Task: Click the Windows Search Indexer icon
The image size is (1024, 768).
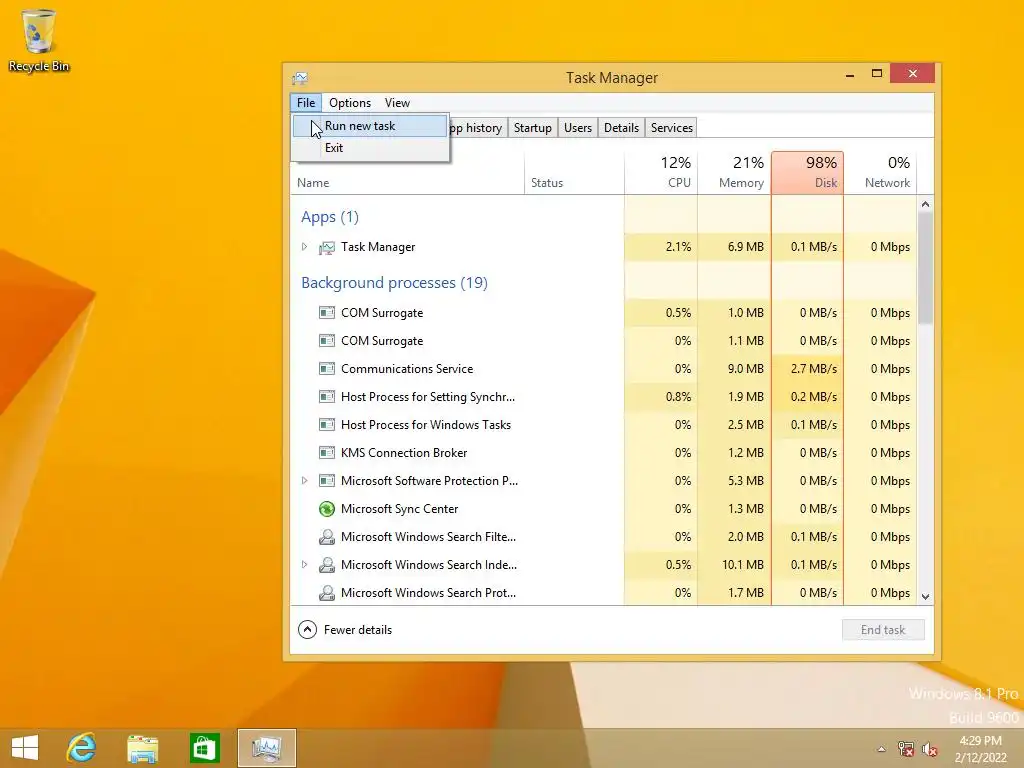Action: [x=327, y=565]
